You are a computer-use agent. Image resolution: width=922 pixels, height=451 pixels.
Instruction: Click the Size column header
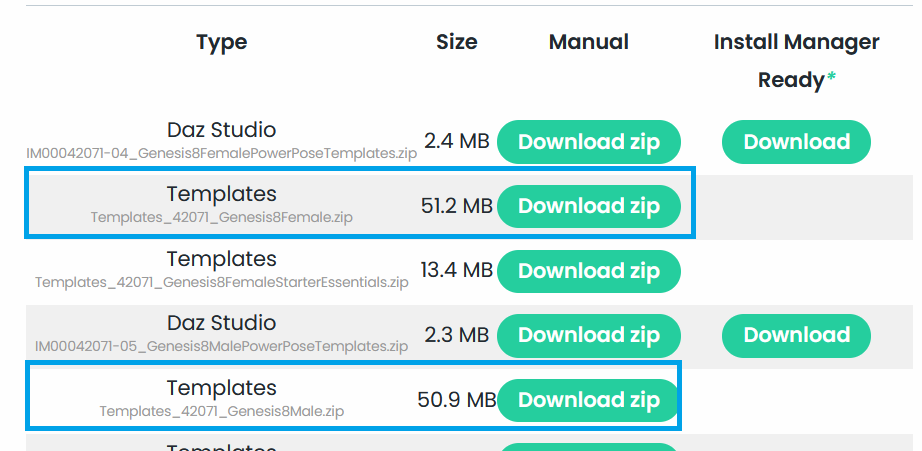[457, 42]
